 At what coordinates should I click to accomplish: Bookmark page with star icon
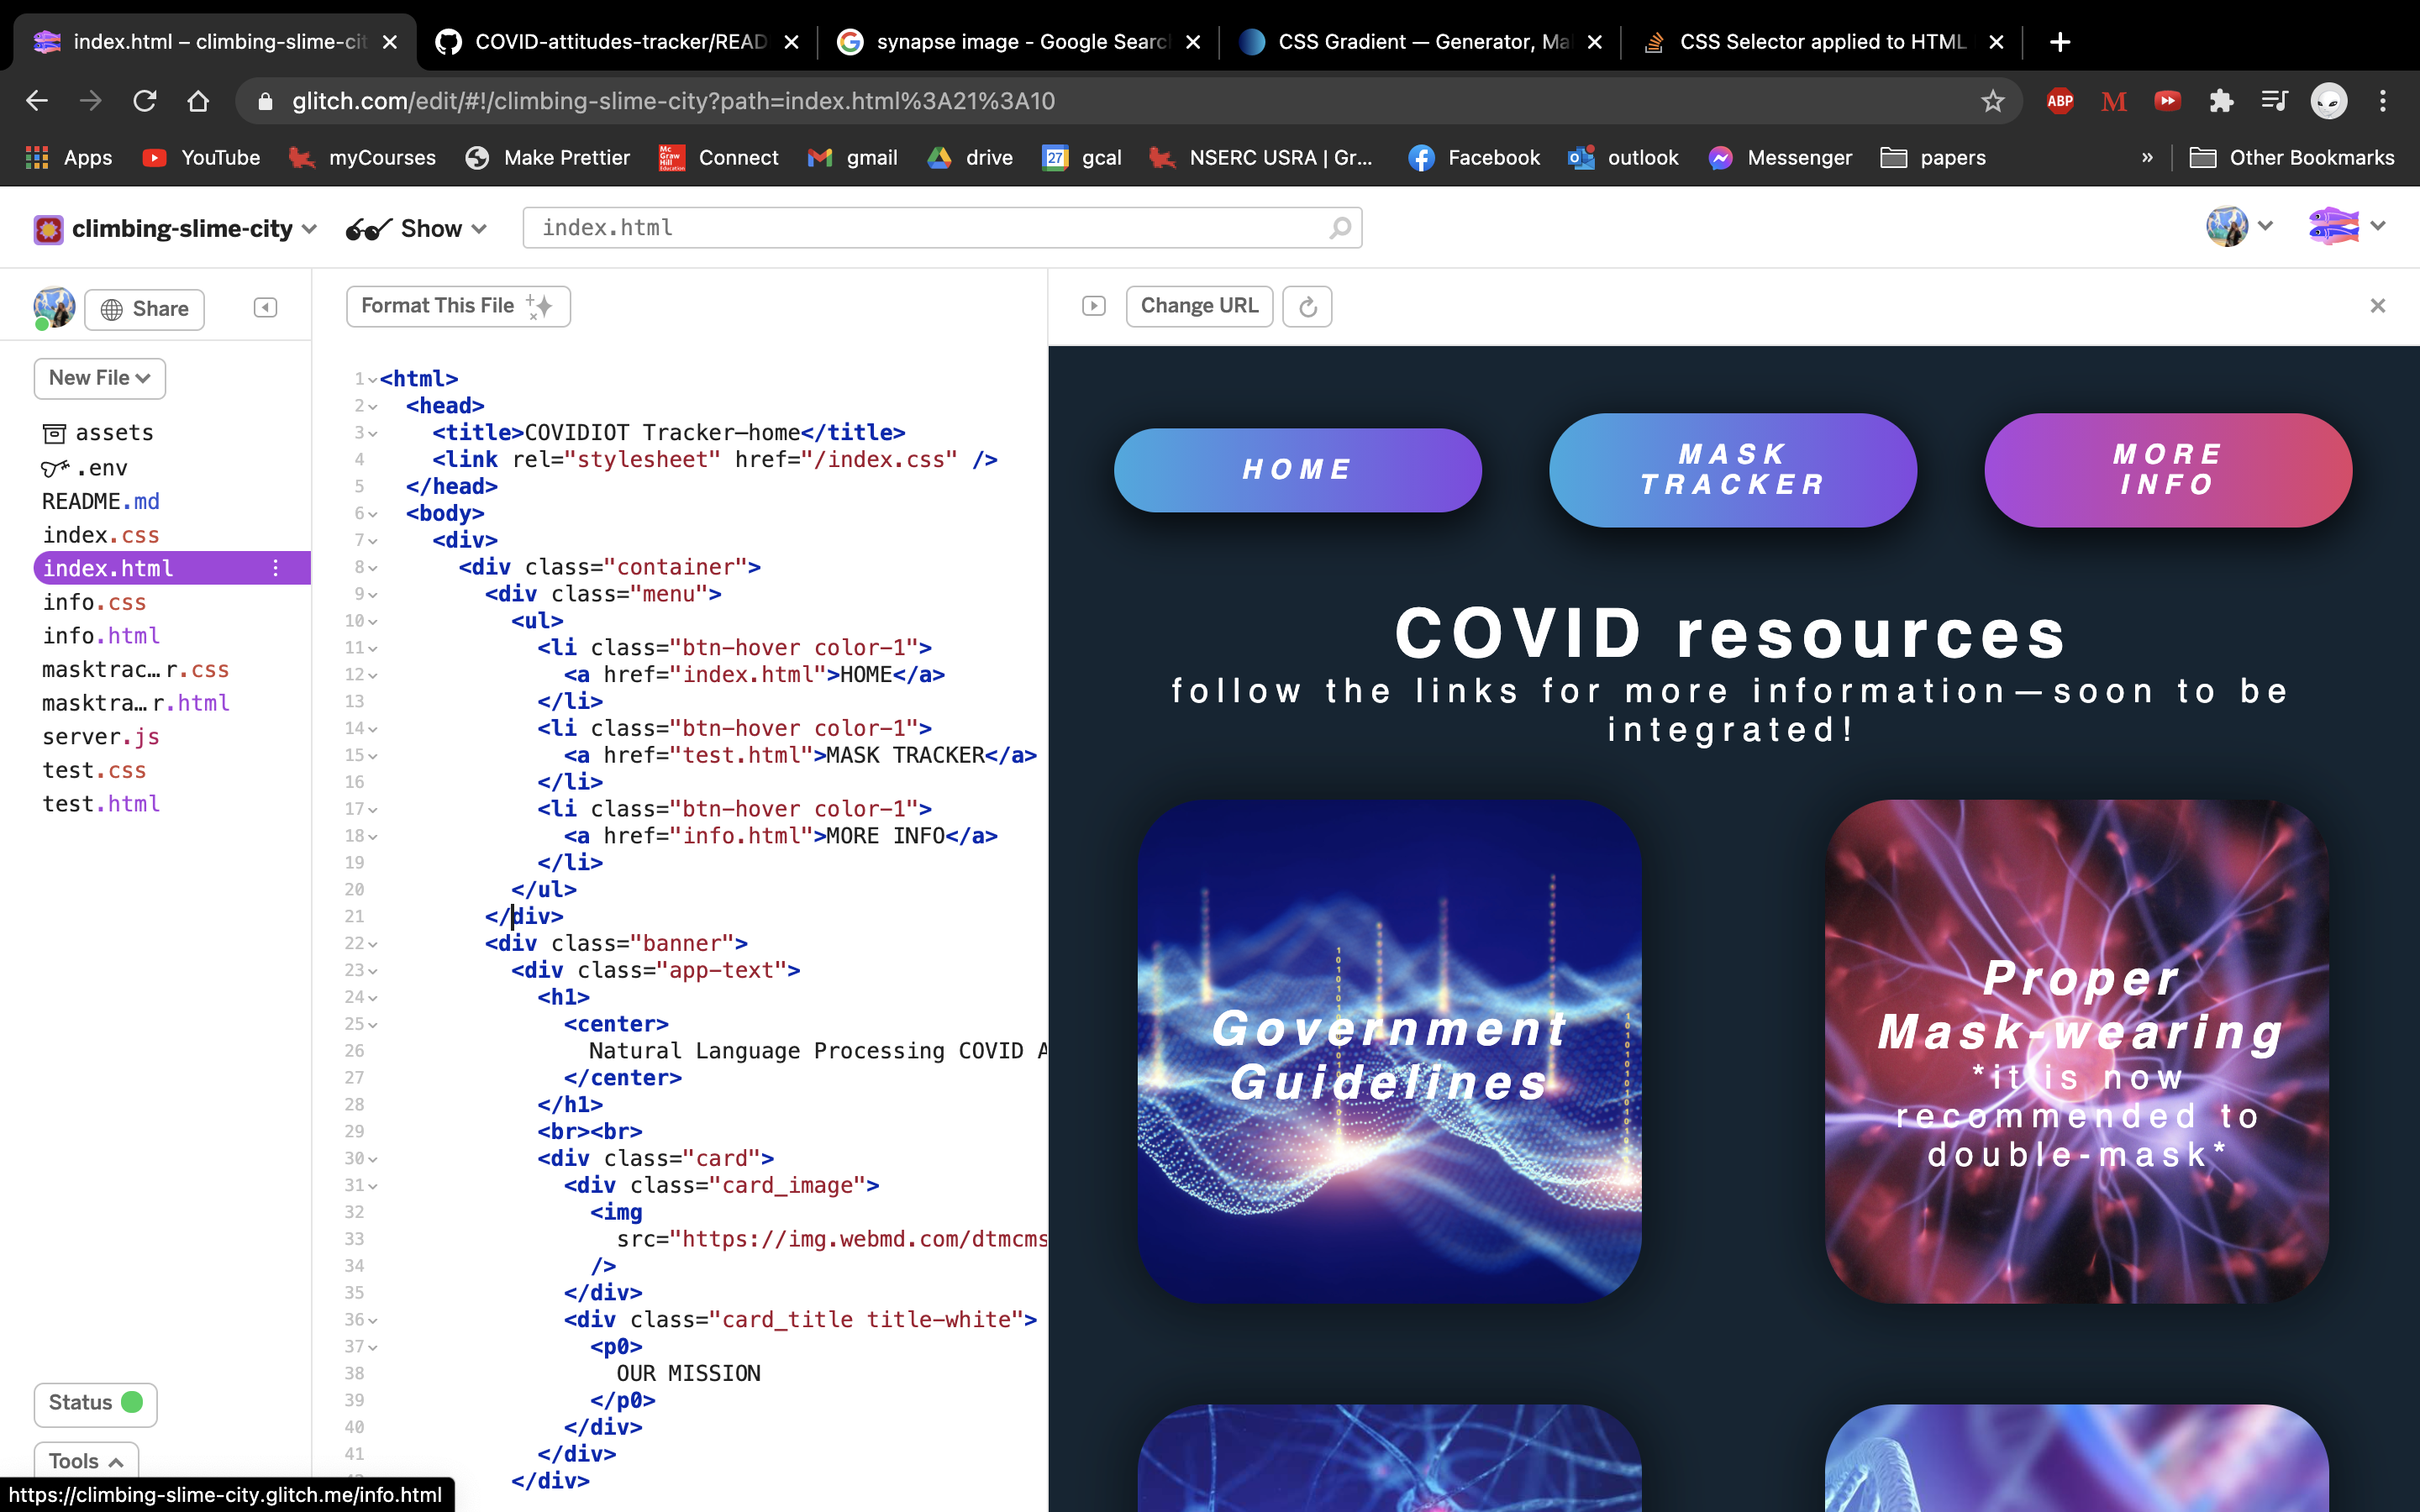click(1992, 101)
